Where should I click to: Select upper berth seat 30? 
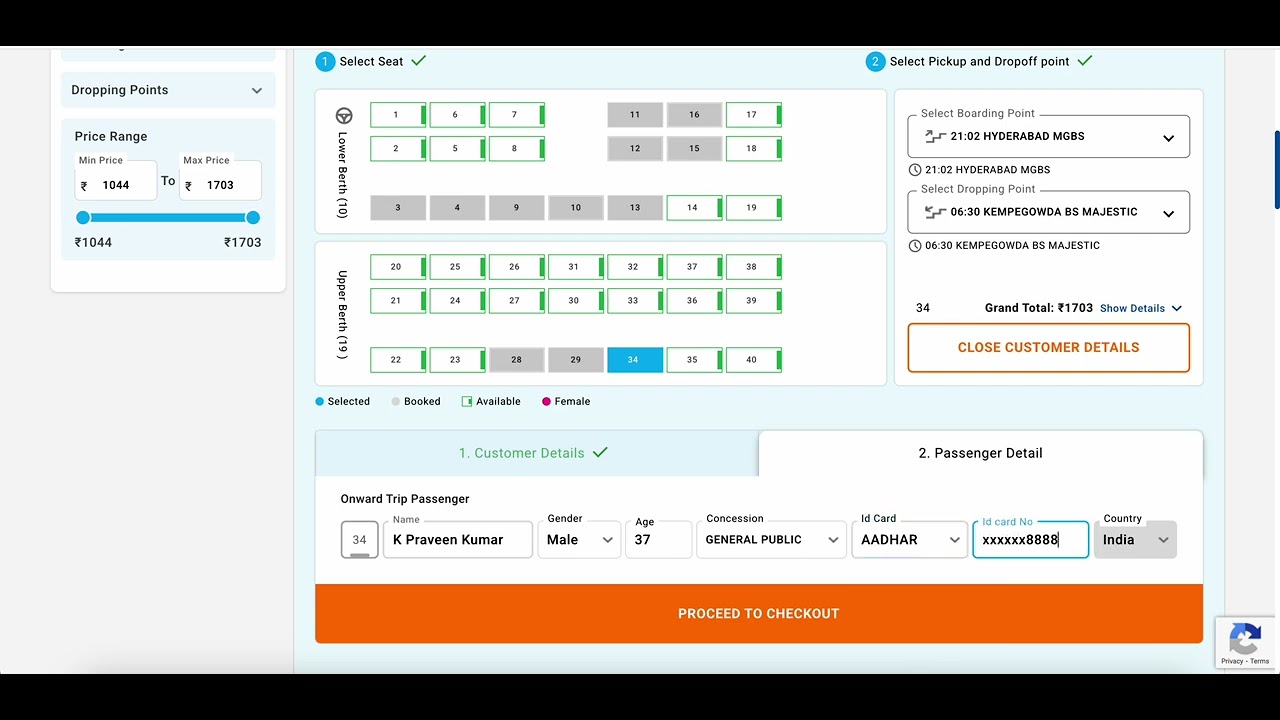(576, 301)
